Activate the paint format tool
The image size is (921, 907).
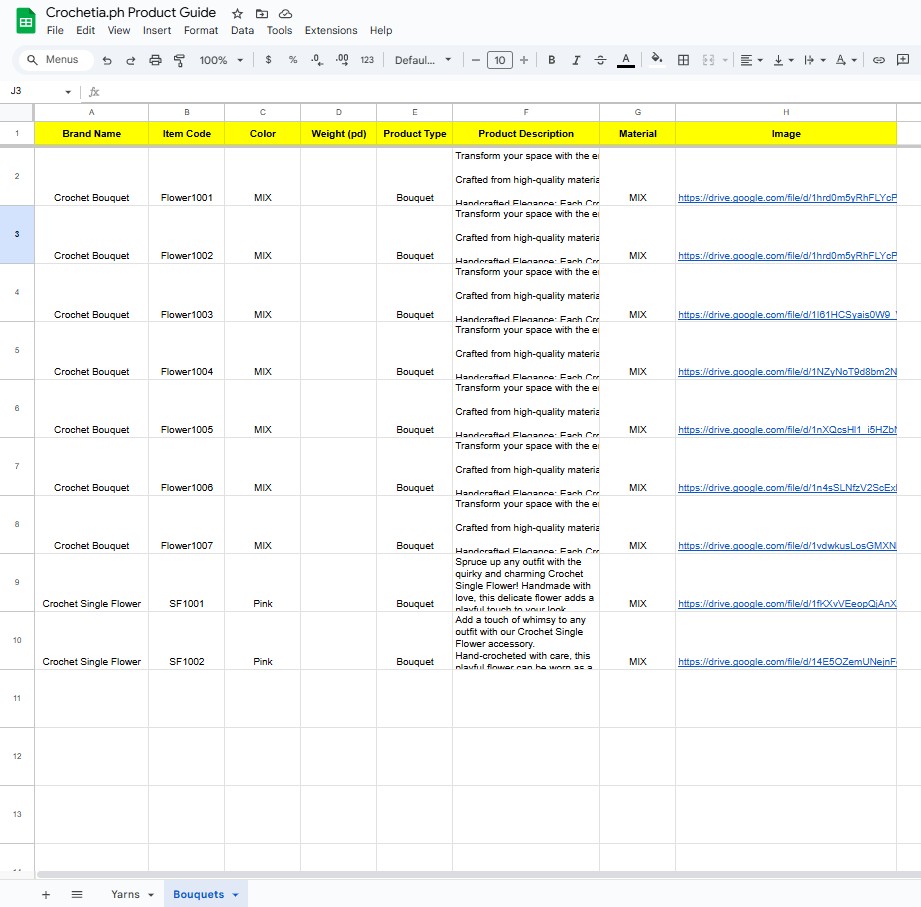click(179, 60)
